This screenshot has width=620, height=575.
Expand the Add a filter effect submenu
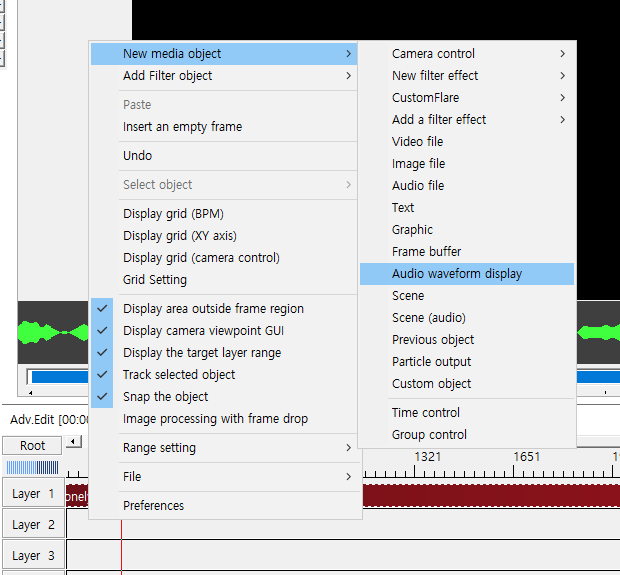(467, 120)
